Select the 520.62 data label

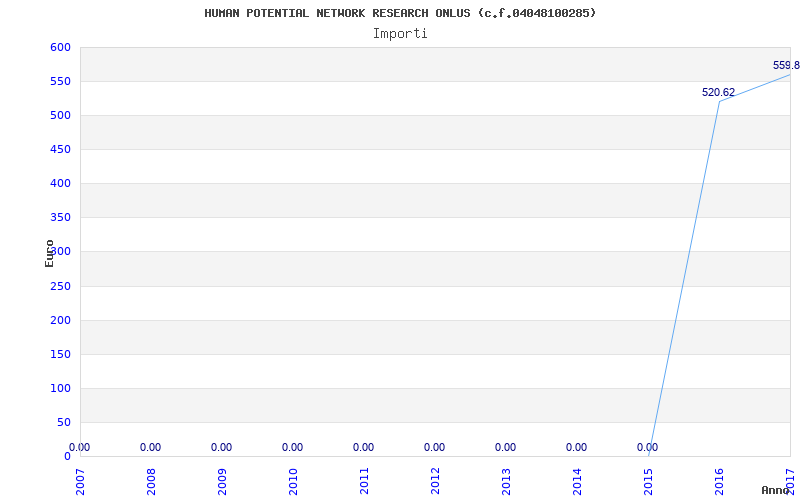718,92
